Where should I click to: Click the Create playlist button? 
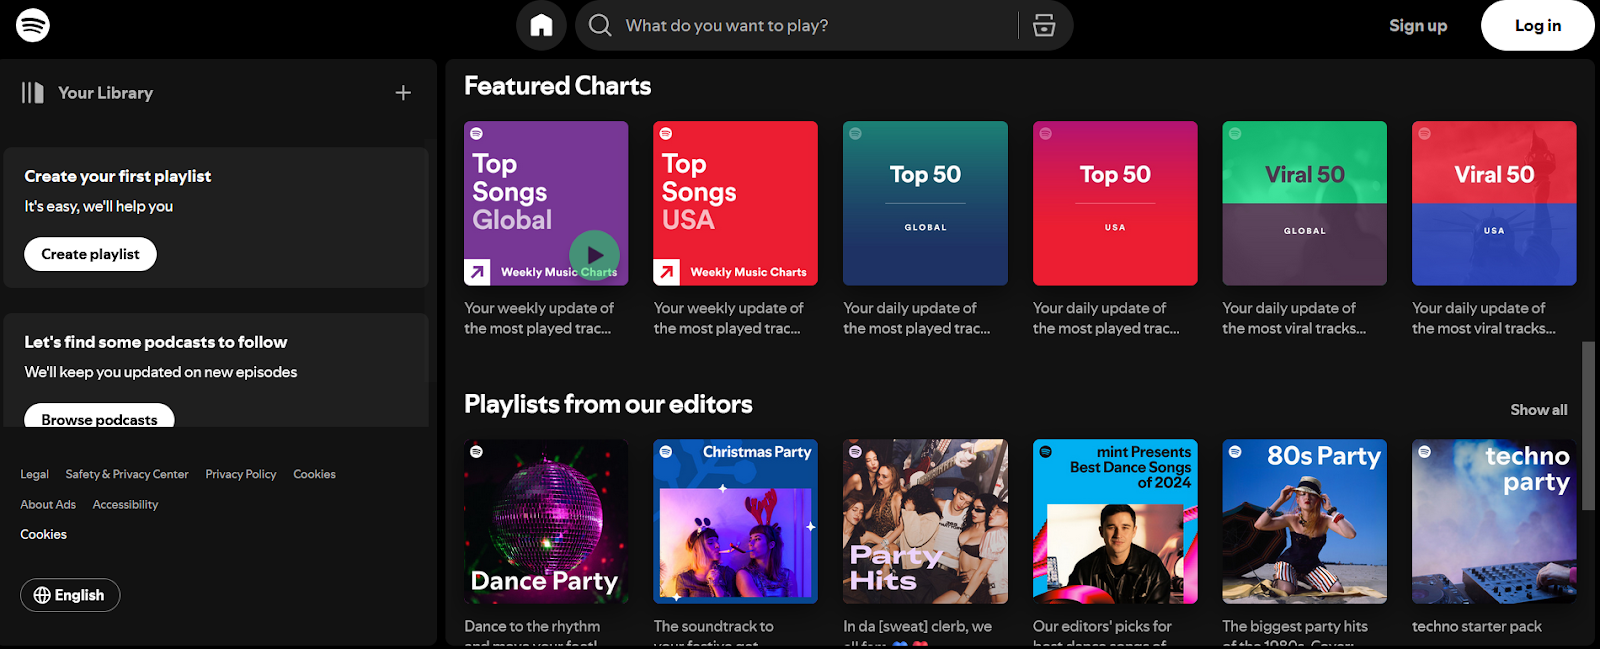click(x=90, y=254)
